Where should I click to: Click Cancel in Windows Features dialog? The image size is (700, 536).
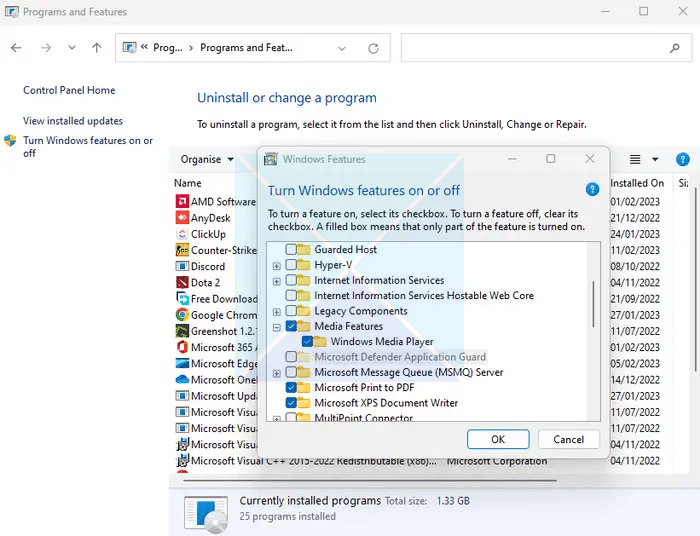[x=569, y=440]
